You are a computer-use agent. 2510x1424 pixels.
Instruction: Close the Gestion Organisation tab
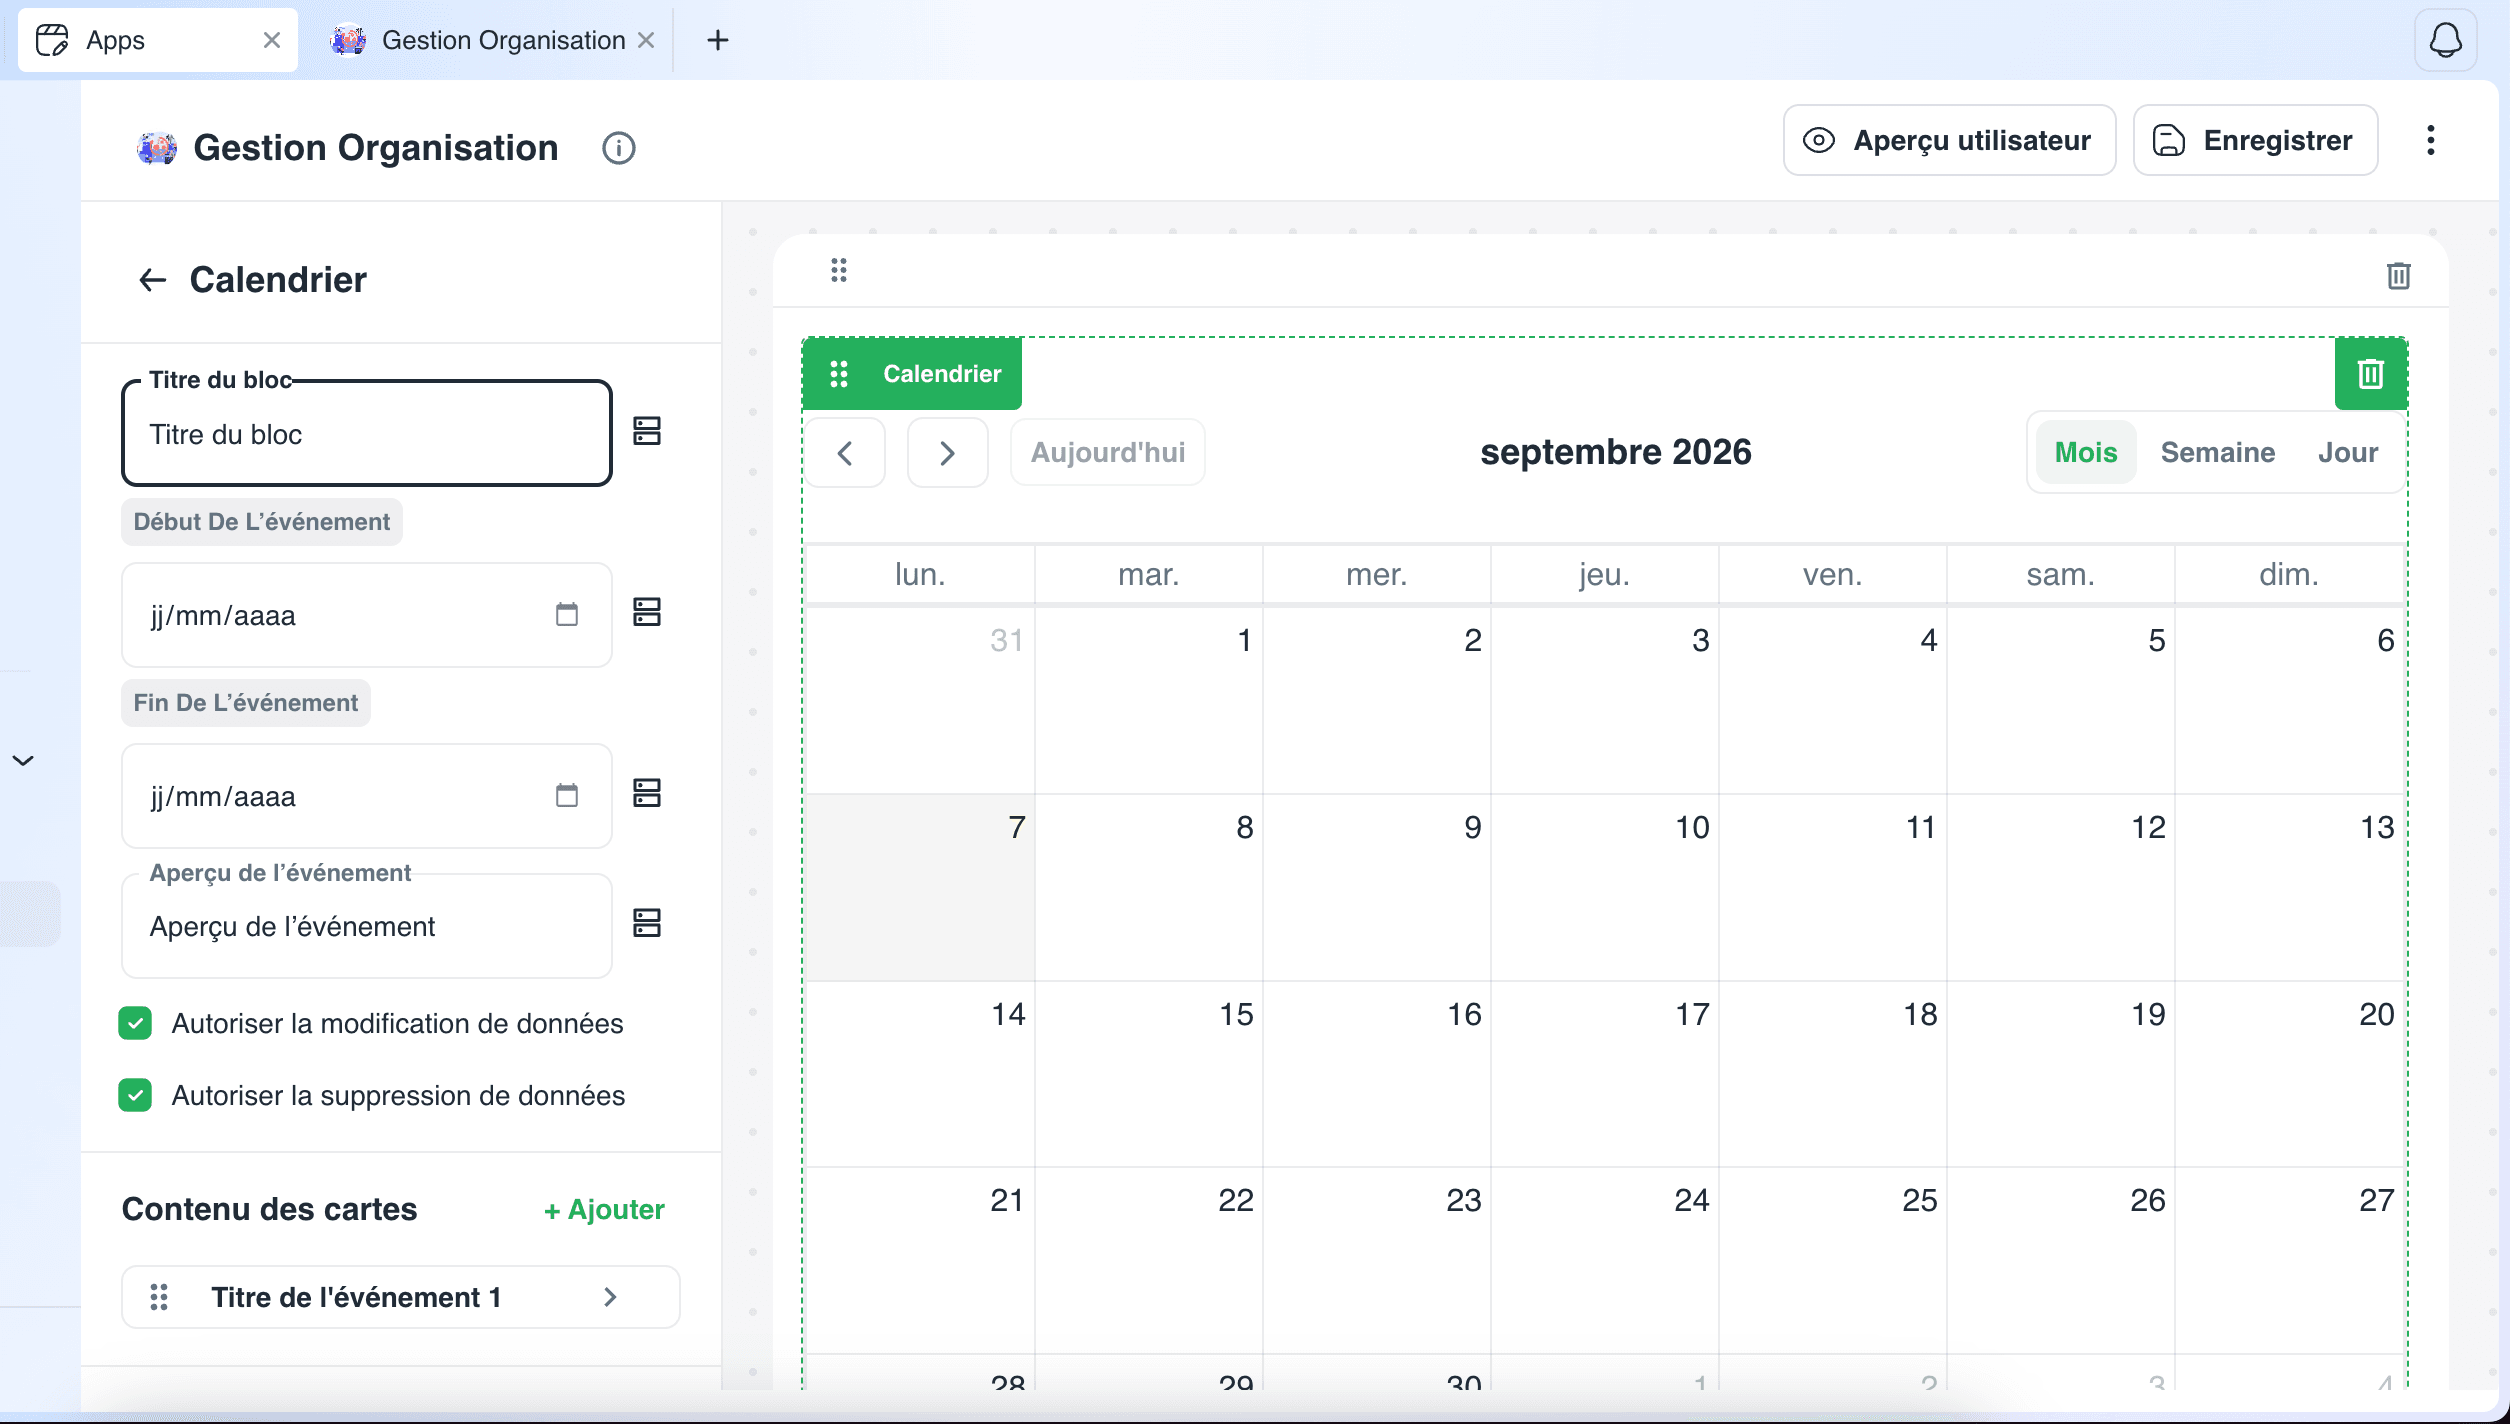pyautogui.click(x=647, y=40)
